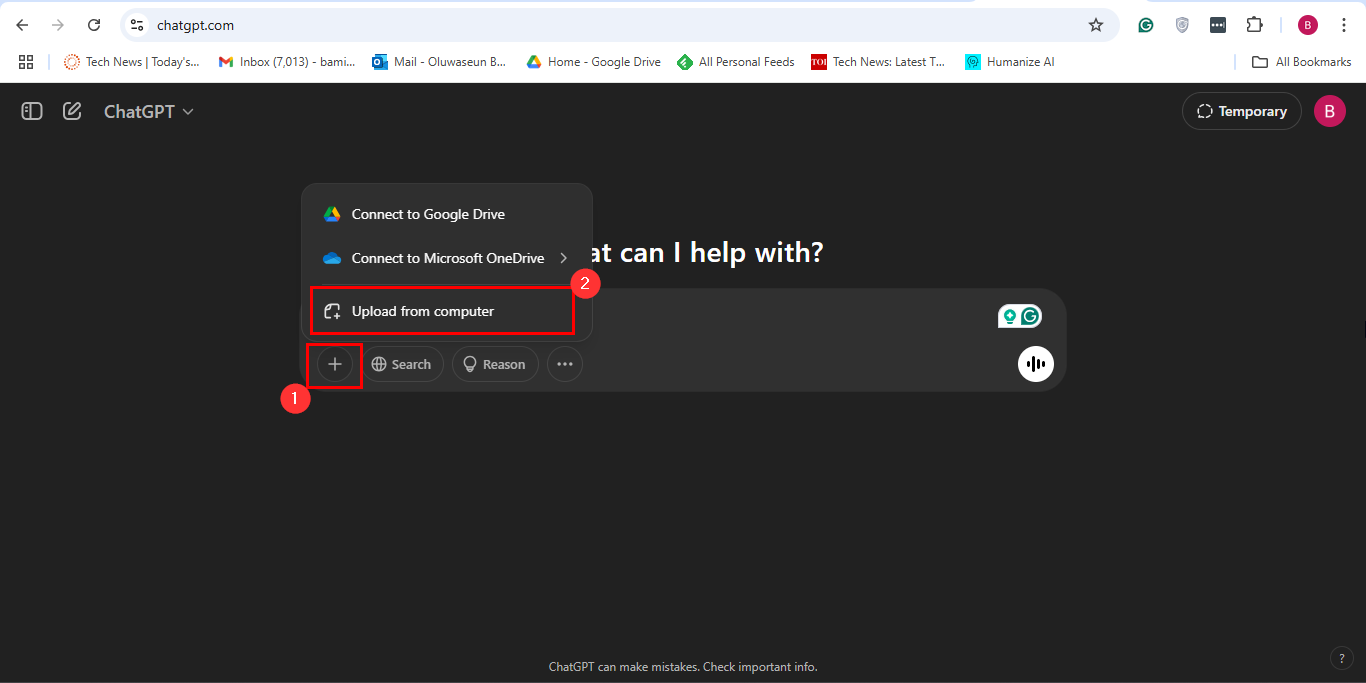Open the All Bookmarks folder
1366x683 pixels.
(1302, 62)
